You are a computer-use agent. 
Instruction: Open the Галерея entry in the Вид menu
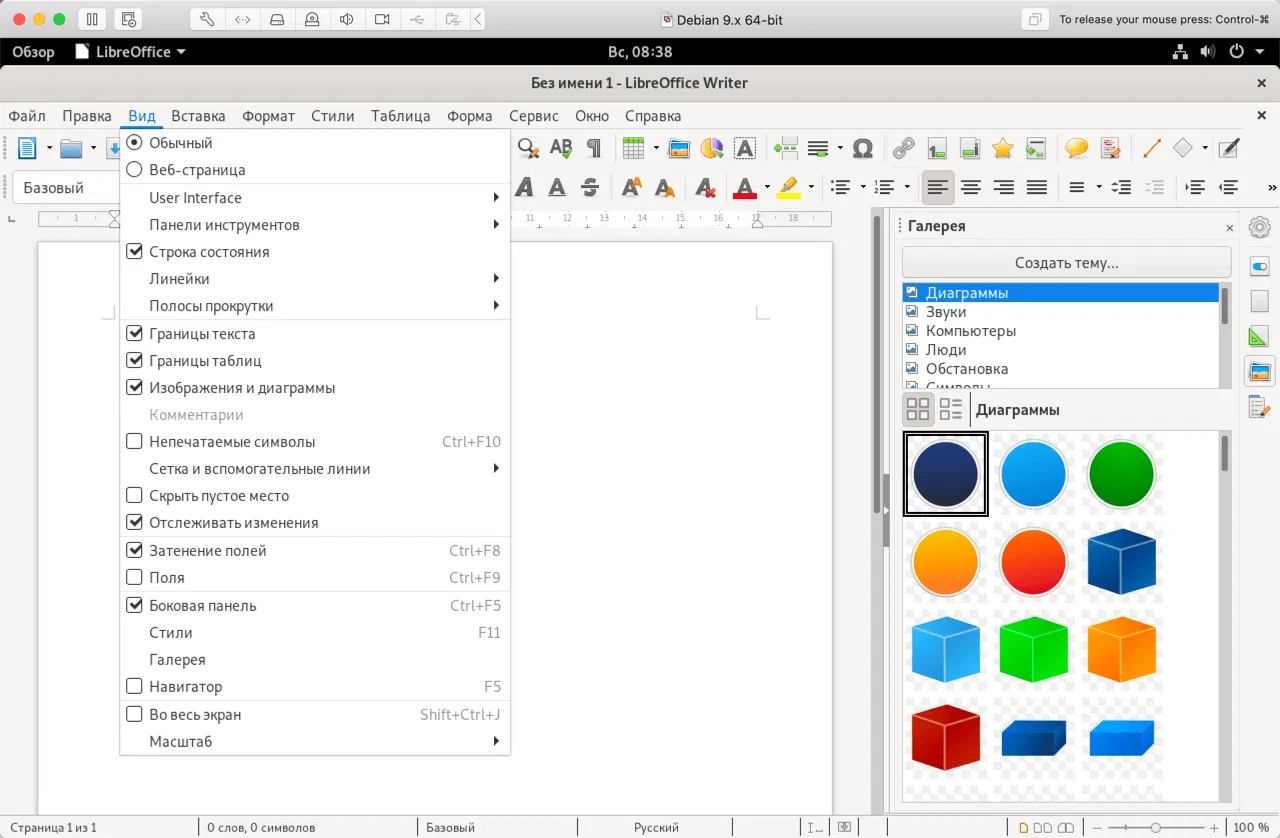click(315, 660)
